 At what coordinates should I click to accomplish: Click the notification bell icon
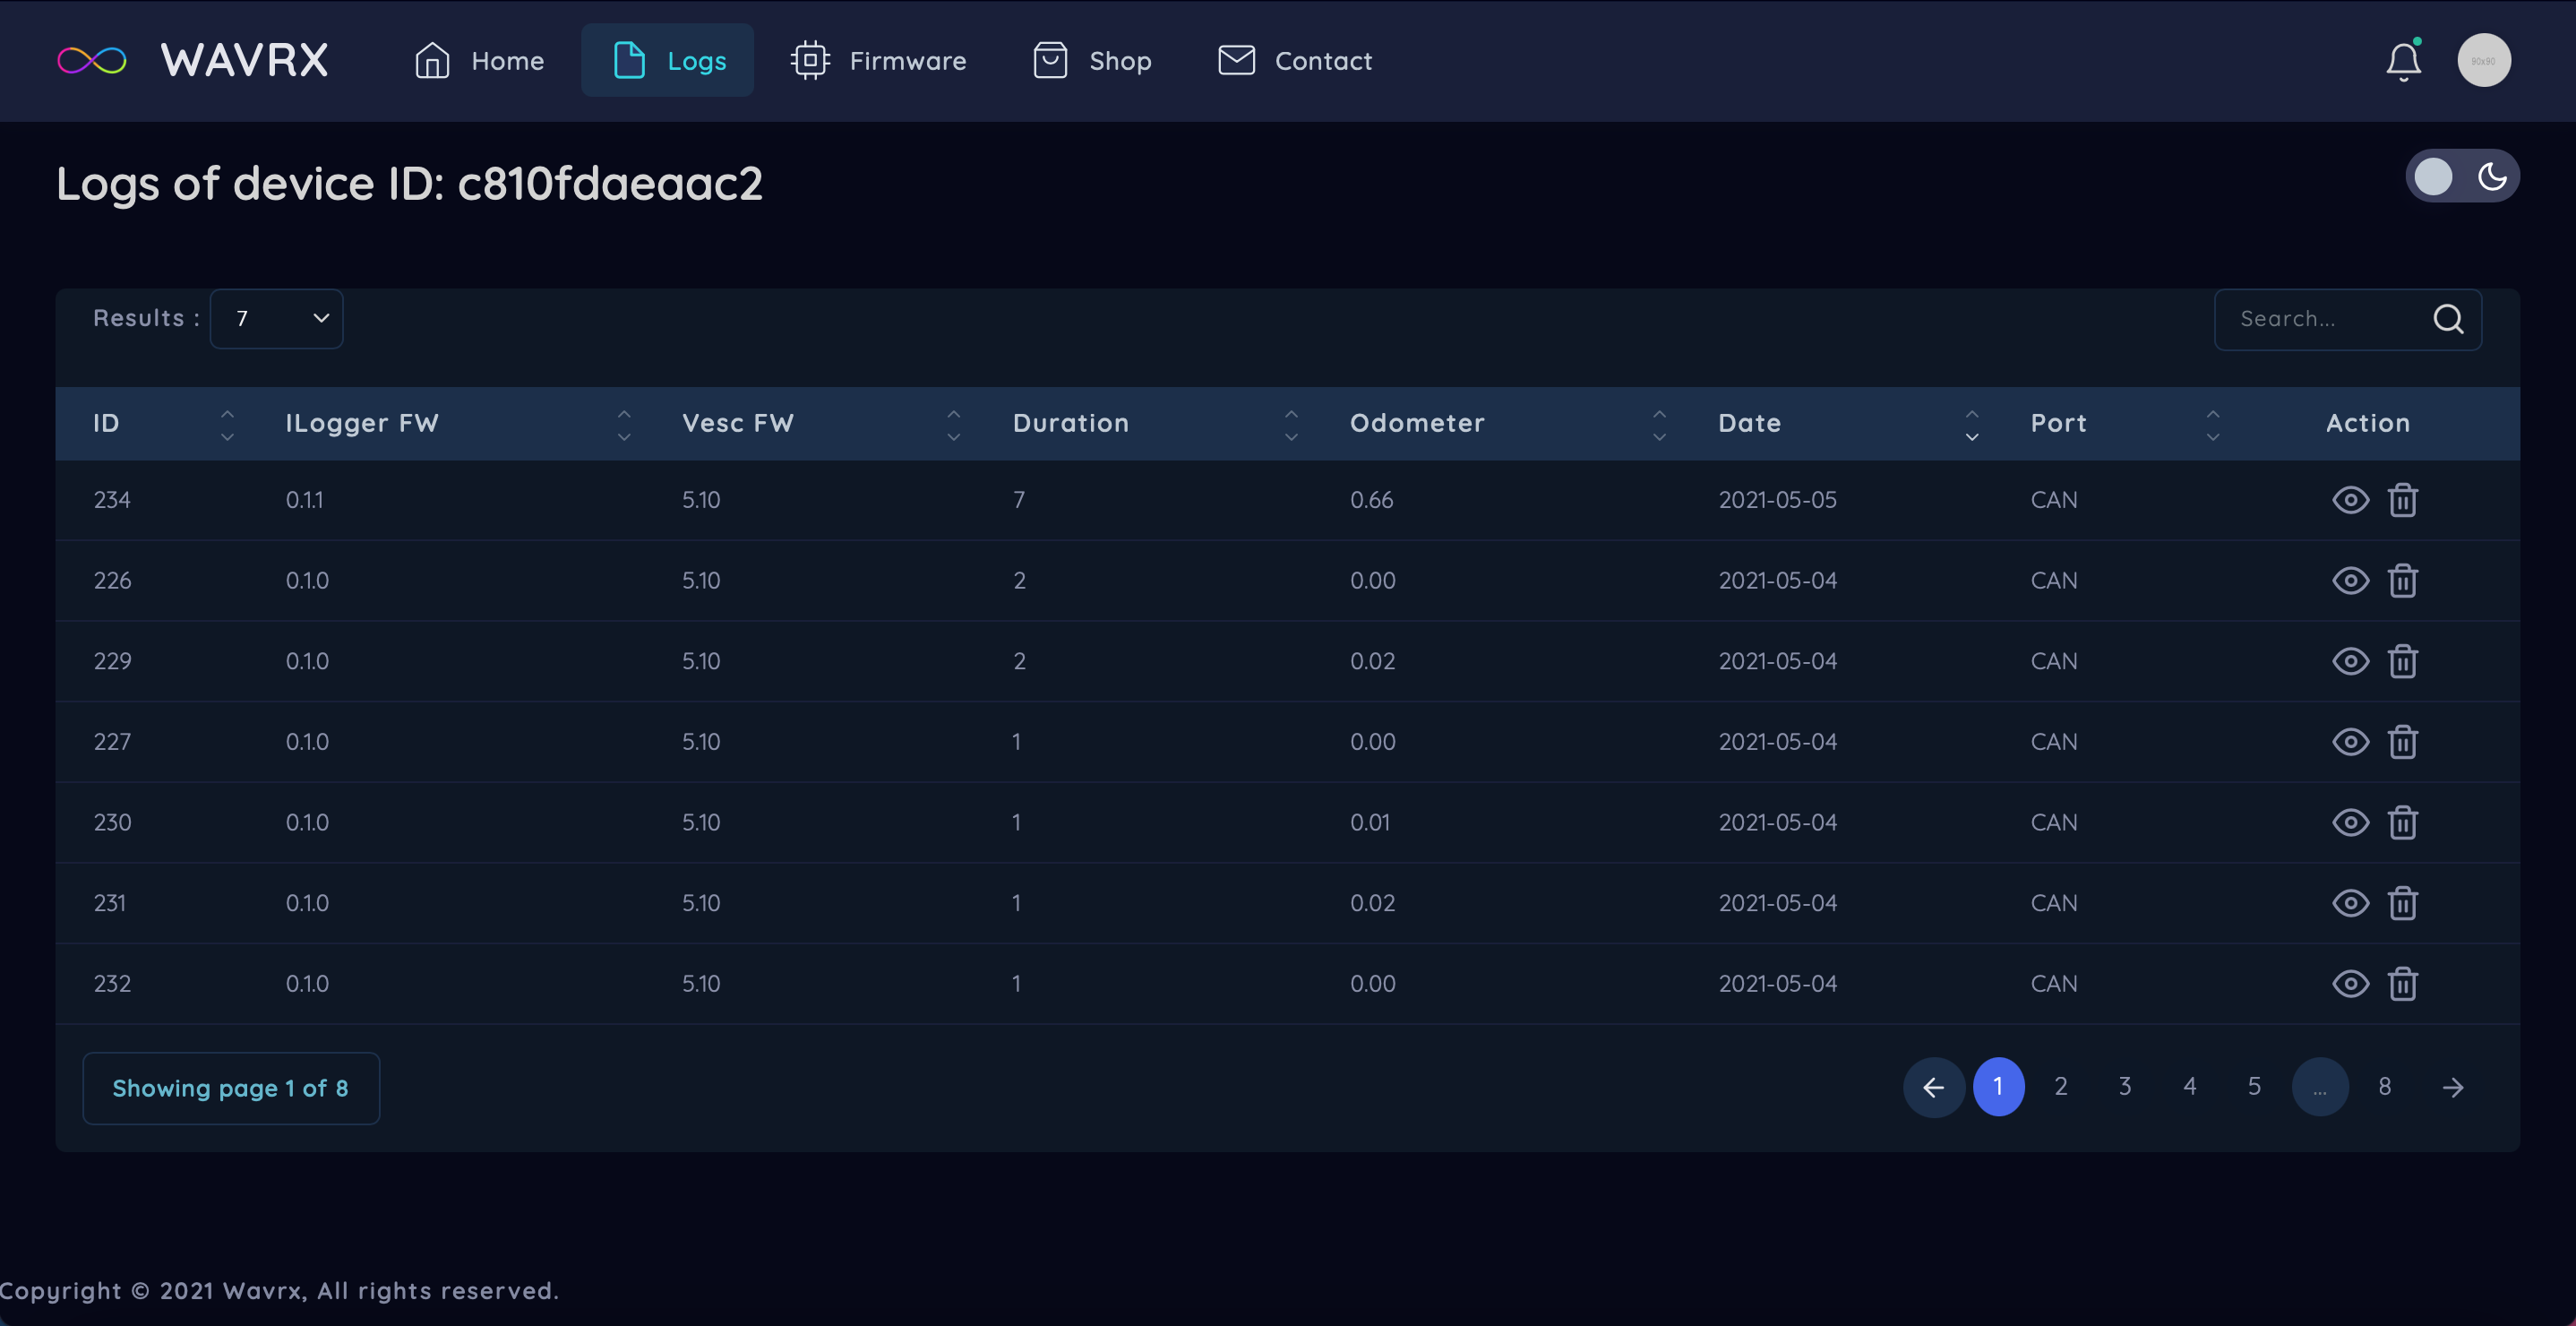[x=2403, y=61]
